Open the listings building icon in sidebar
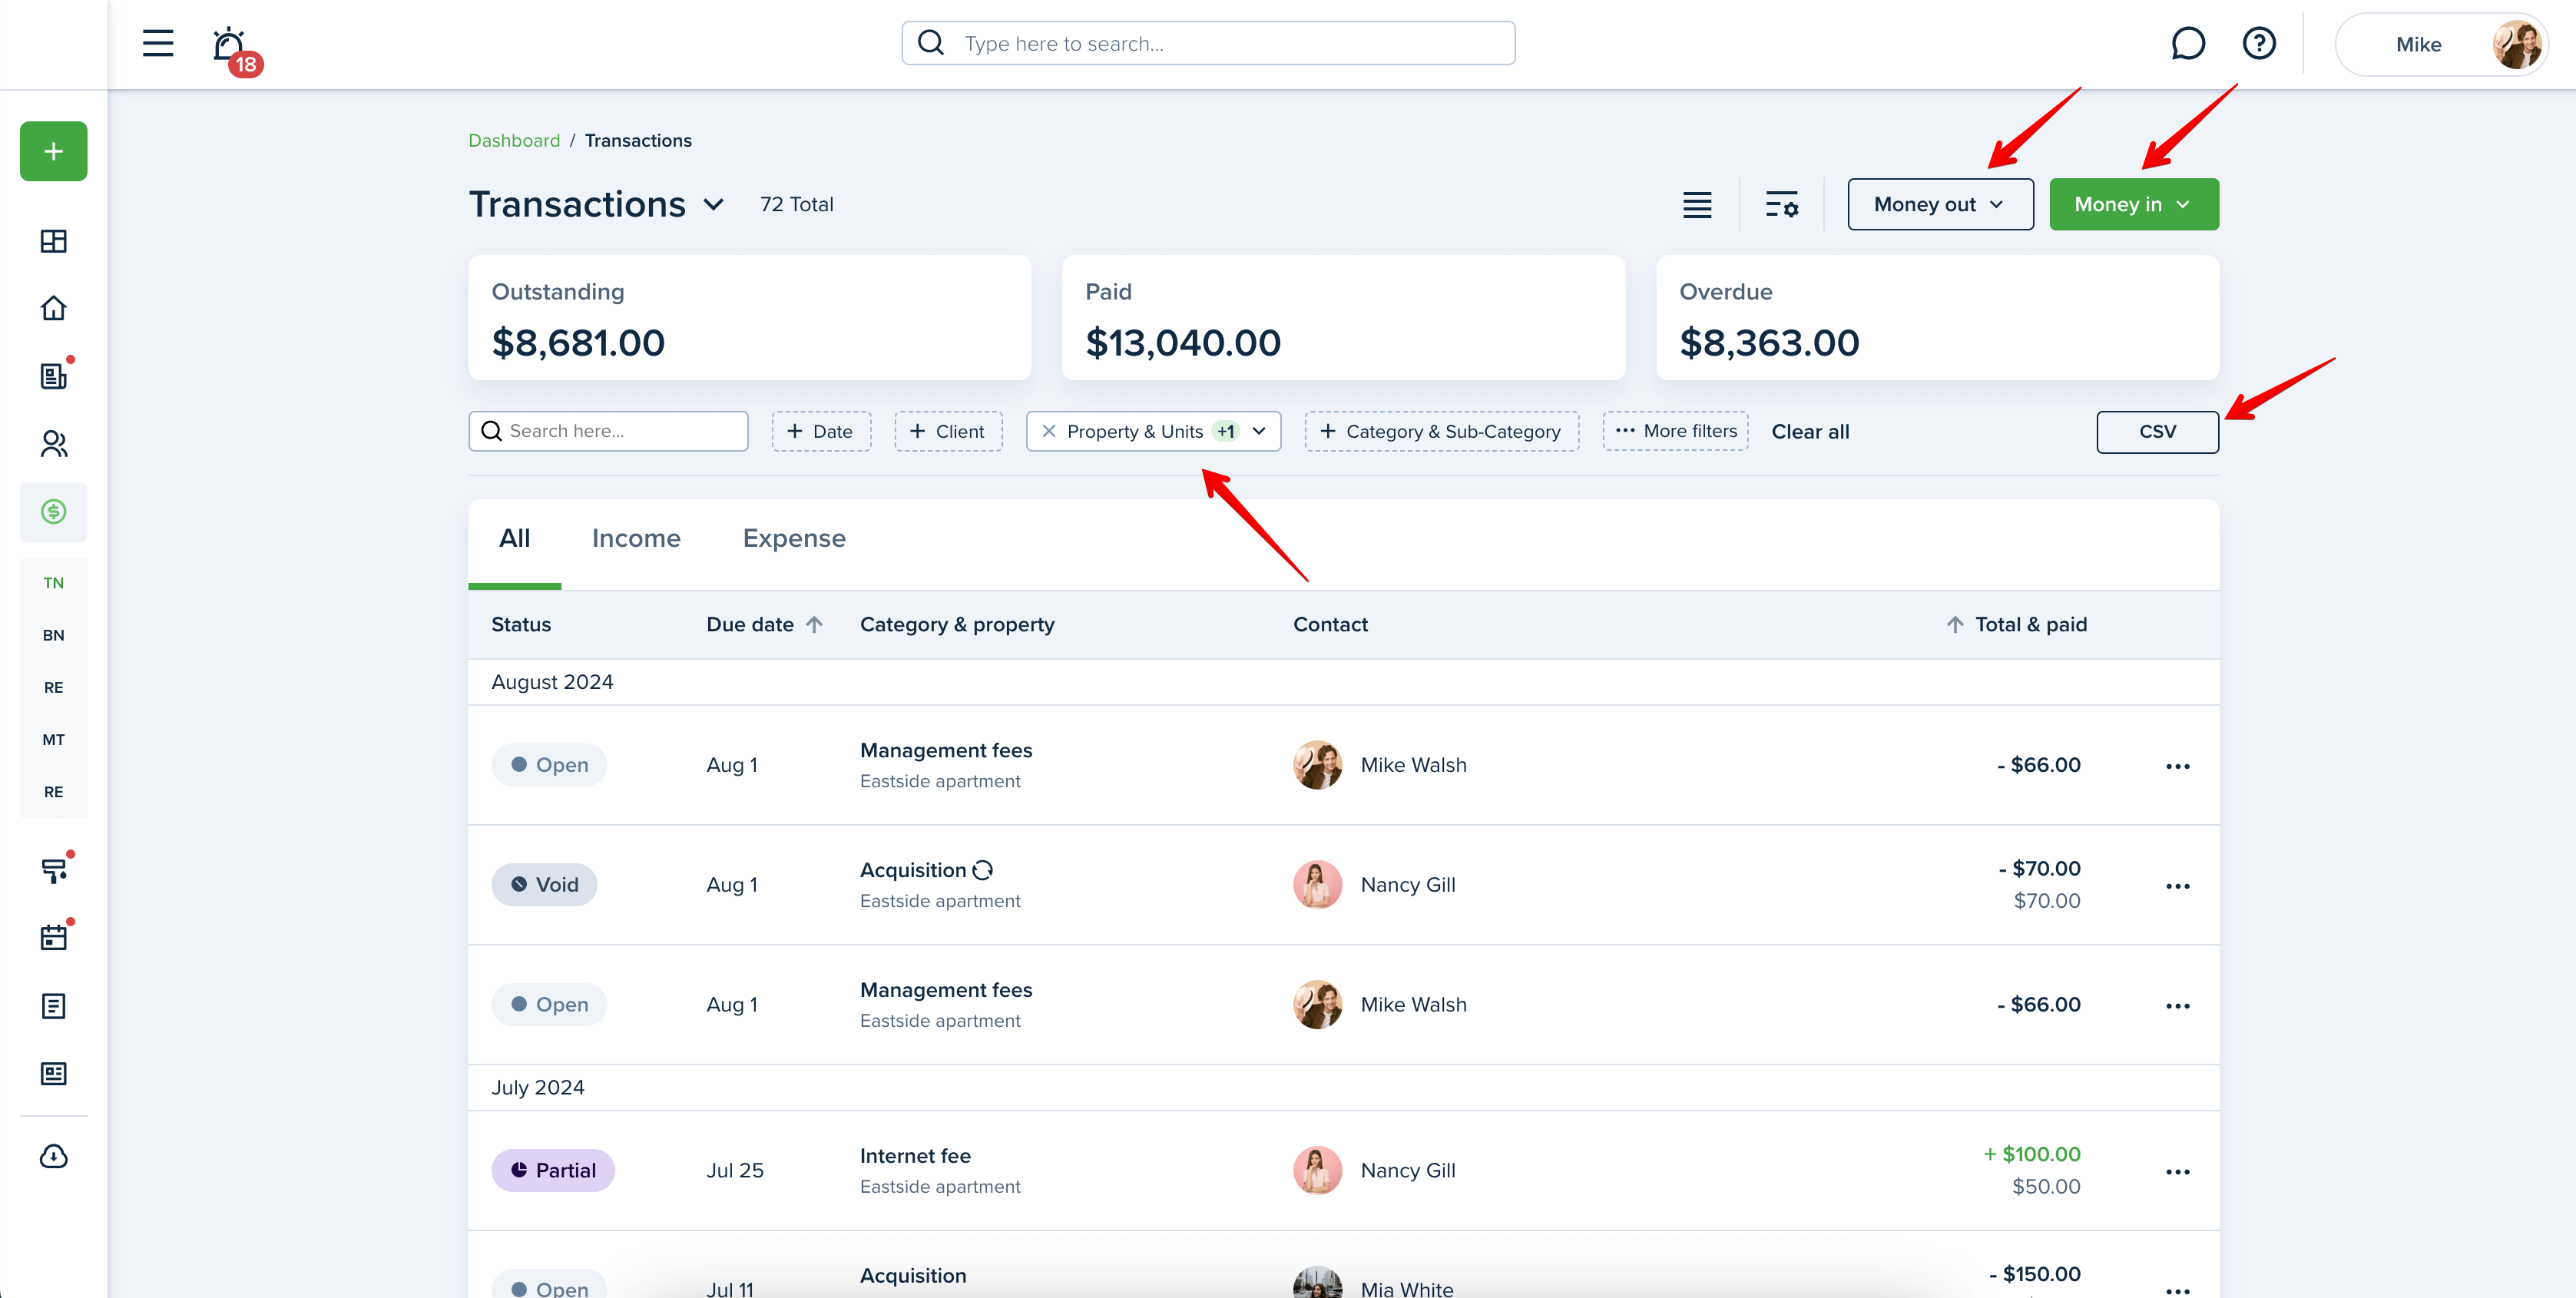Image resolution: width=2576 pixels, height=1298 pixels. coord(54,376)
